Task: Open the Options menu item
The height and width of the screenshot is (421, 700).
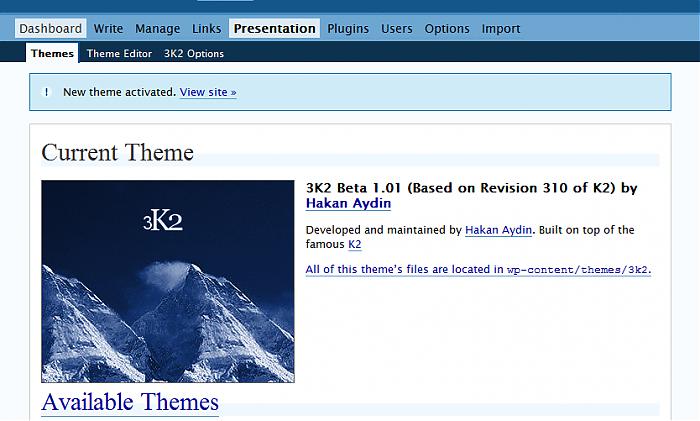Action: (447, 29)
